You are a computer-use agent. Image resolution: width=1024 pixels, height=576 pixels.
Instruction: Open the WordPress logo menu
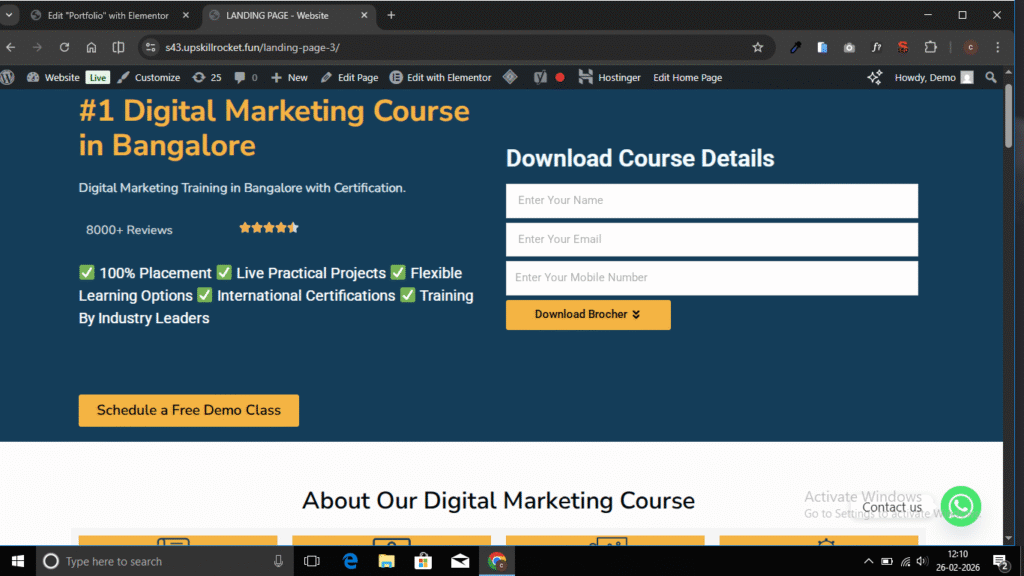(x=9, y=77)
